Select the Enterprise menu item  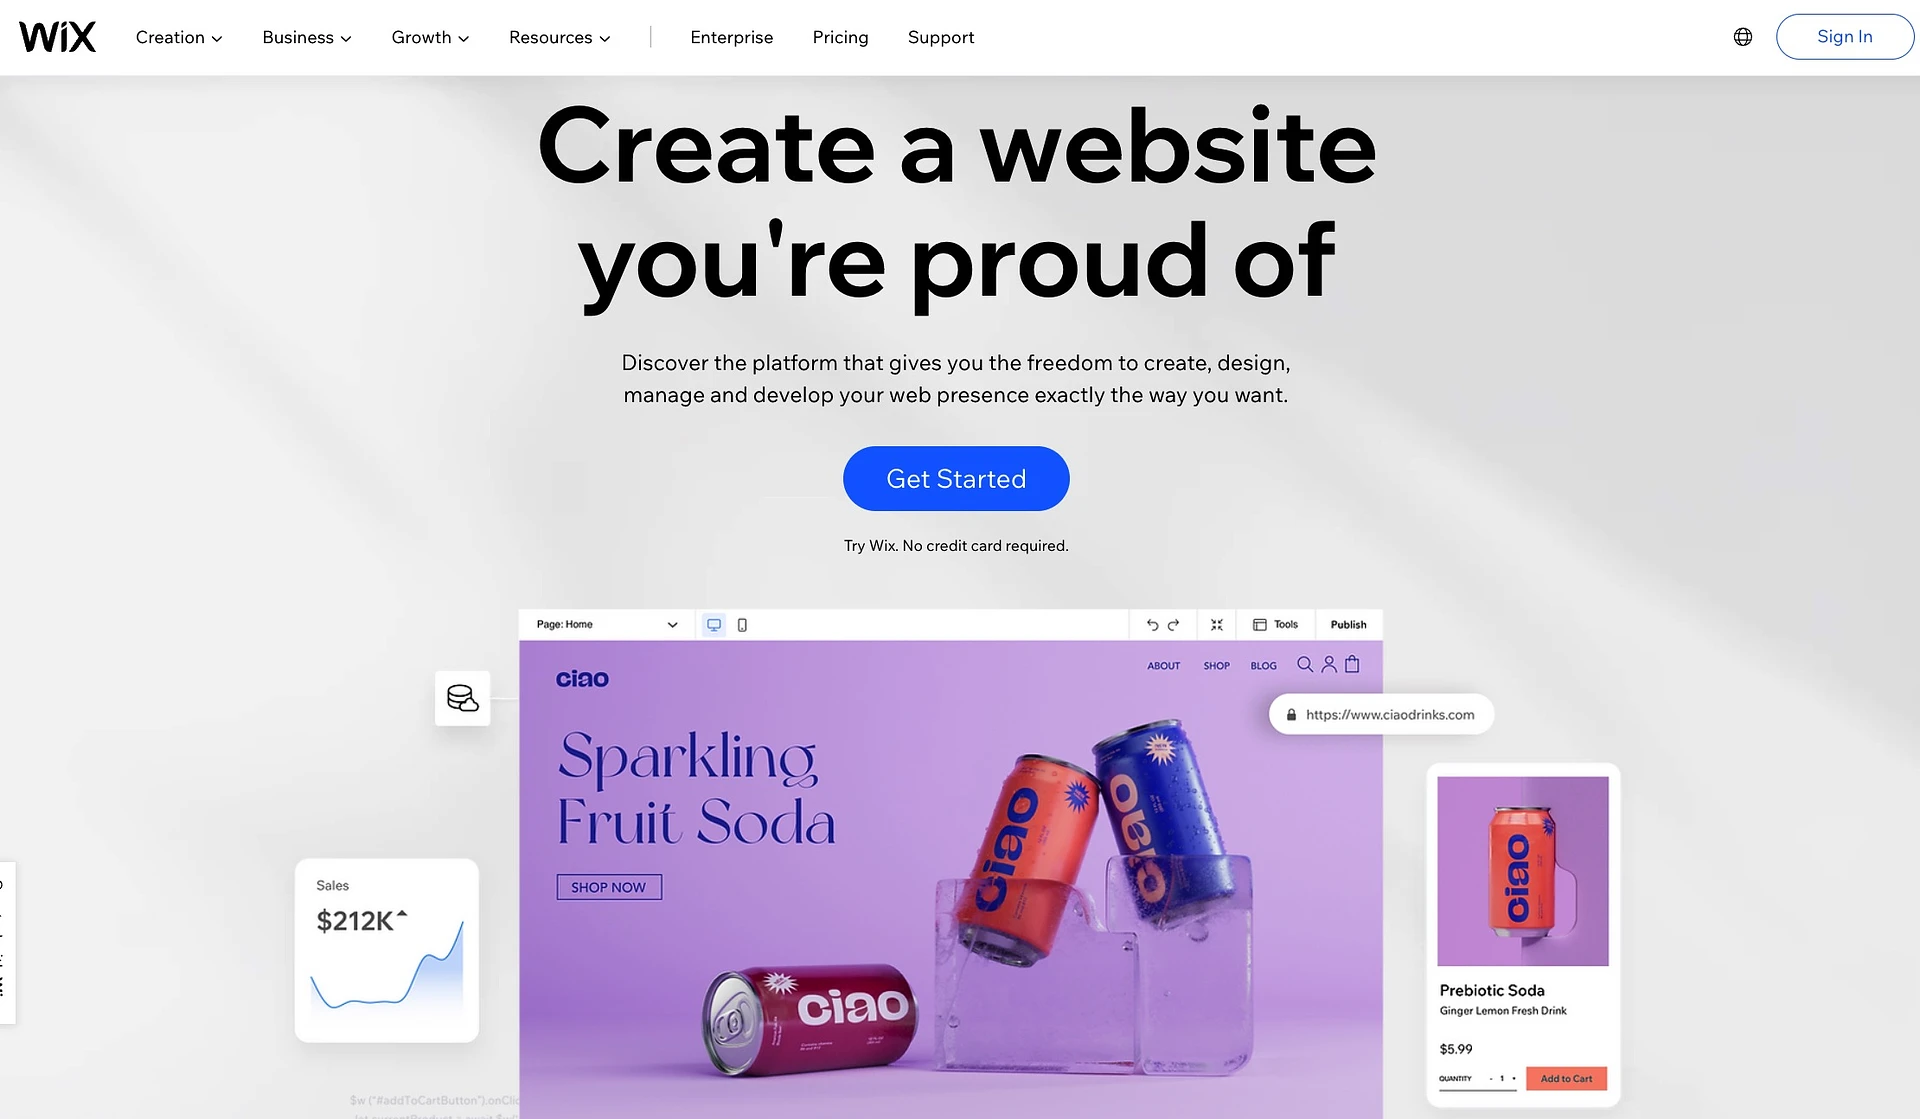coord(731,36)
